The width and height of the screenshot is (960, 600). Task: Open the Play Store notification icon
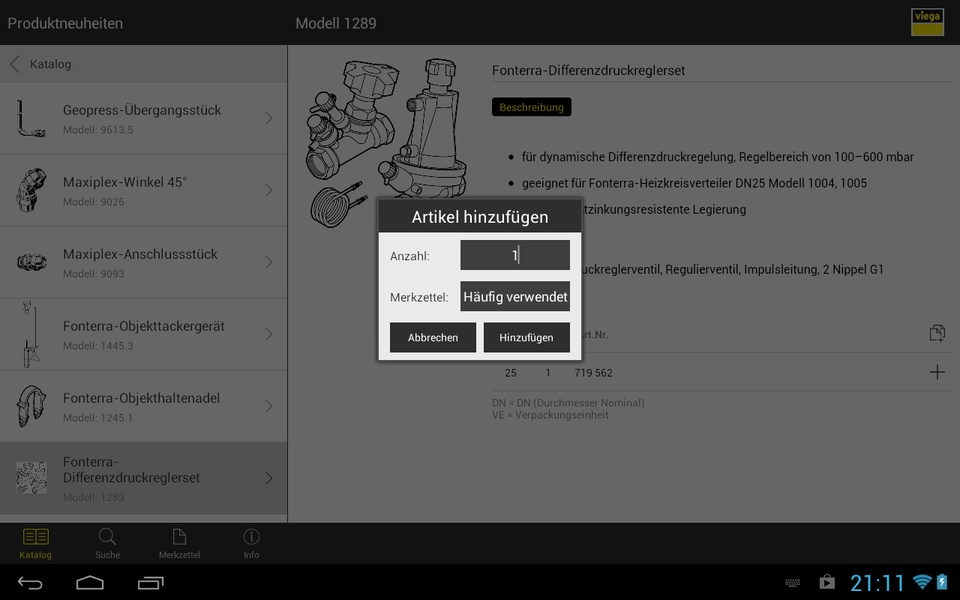point(827,582)
